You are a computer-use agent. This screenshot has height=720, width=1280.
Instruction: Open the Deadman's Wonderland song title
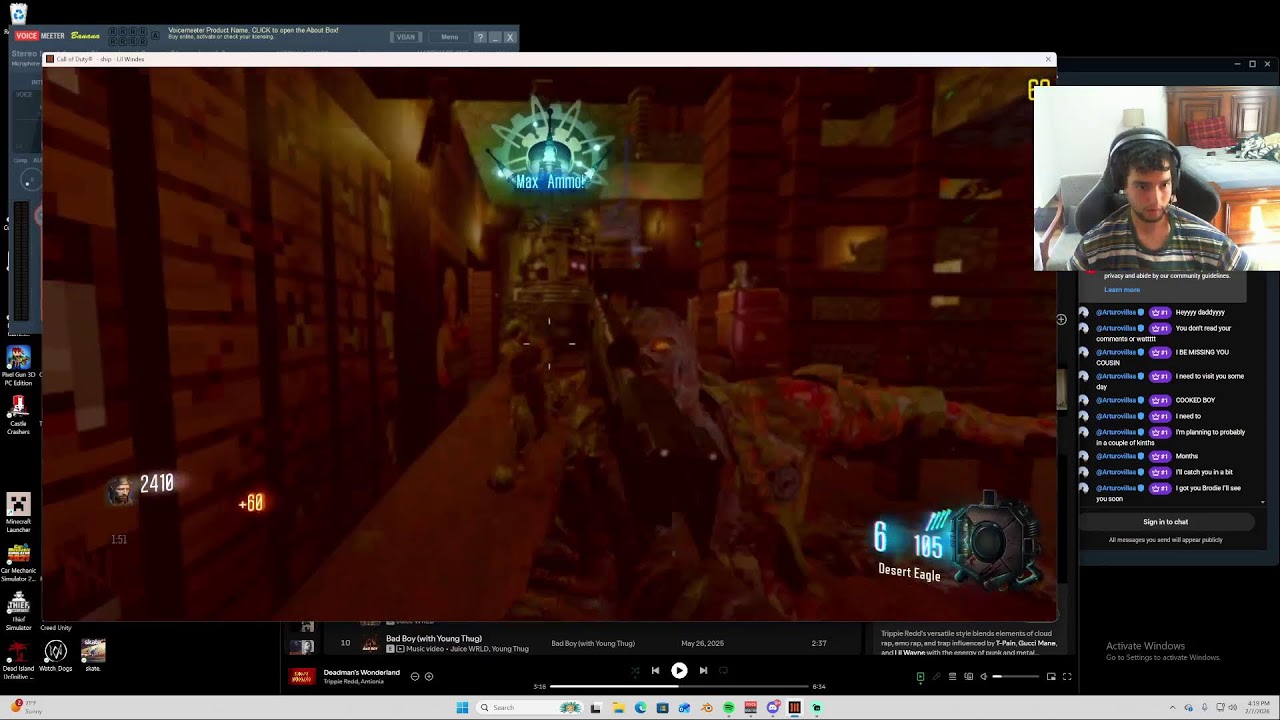(361, 672)
